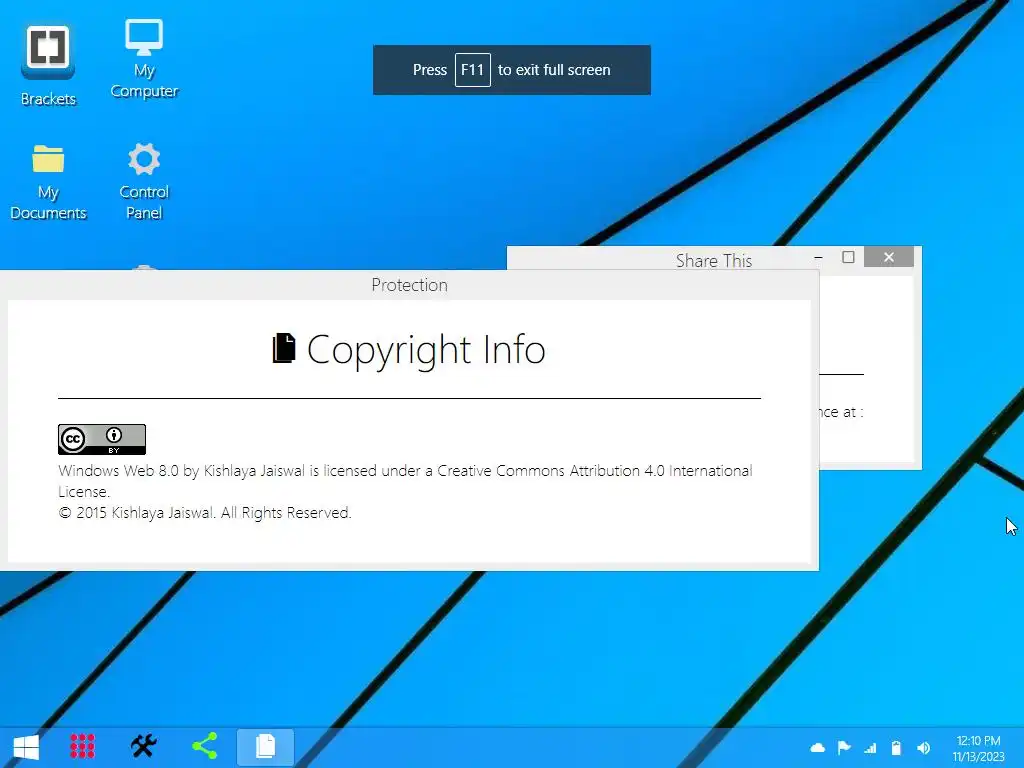Open the flag notification tray icon
This screenshot has width=1024, height=768.
pyautogui.click(x=844, y=748)
